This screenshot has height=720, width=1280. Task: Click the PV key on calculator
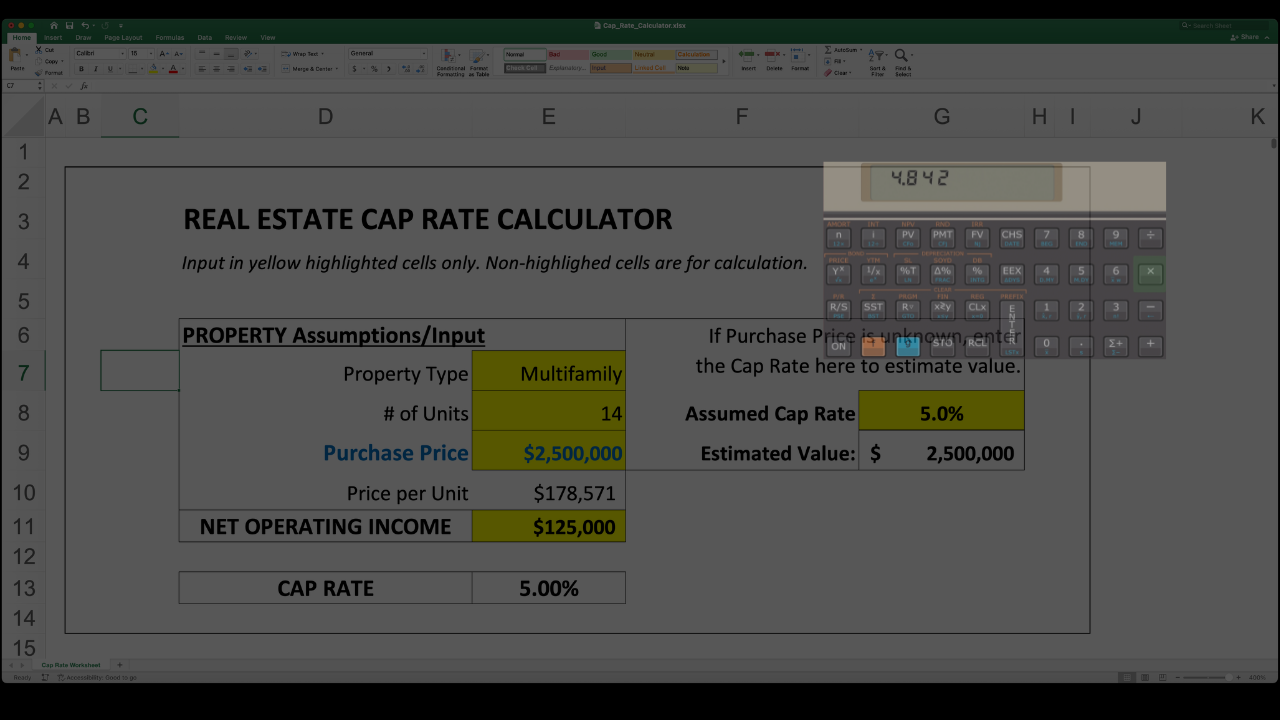click(x=908, y=238)
